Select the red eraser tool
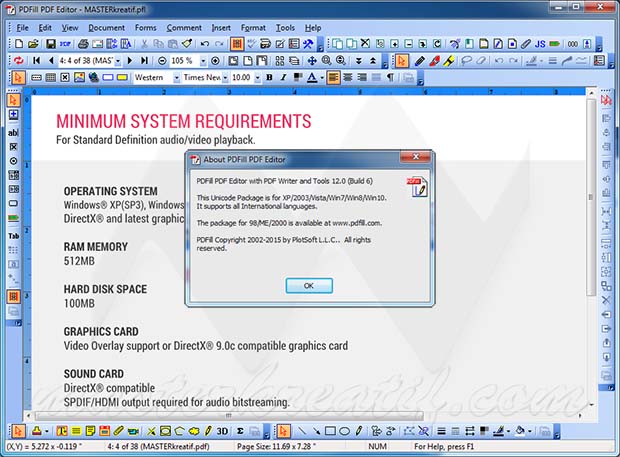Image resolution: width=620 pixels, height=457 pixels. (x=434, y=60)
